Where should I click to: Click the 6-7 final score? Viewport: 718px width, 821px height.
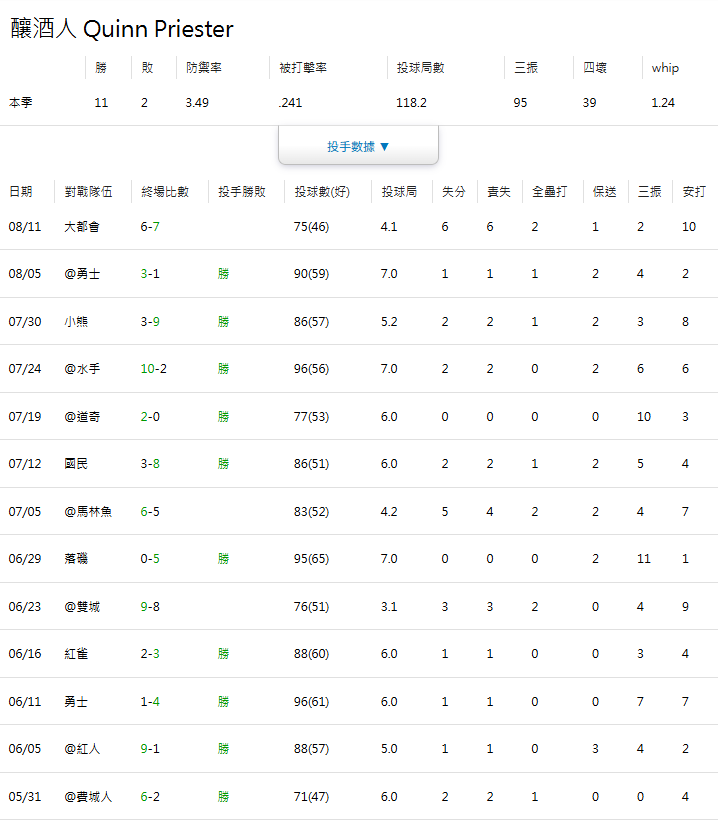pyautogui.click(x=150, y=227)
